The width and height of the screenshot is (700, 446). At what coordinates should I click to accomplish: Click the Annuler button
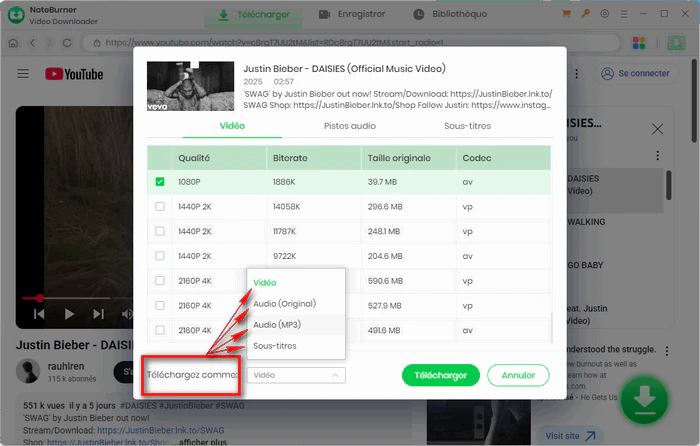pos(518,375)
